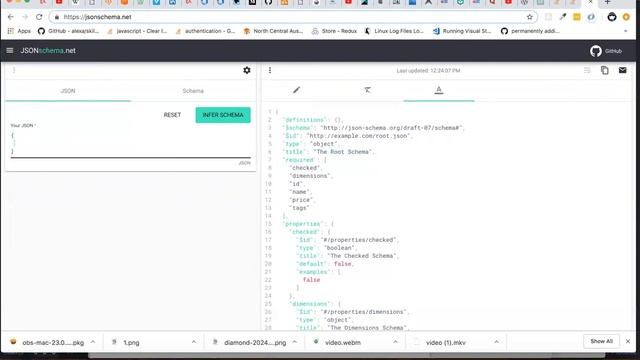The image size is (640, 360).
Task: Open the javascript - Clear I... bookmark
Action: [137, 31]
